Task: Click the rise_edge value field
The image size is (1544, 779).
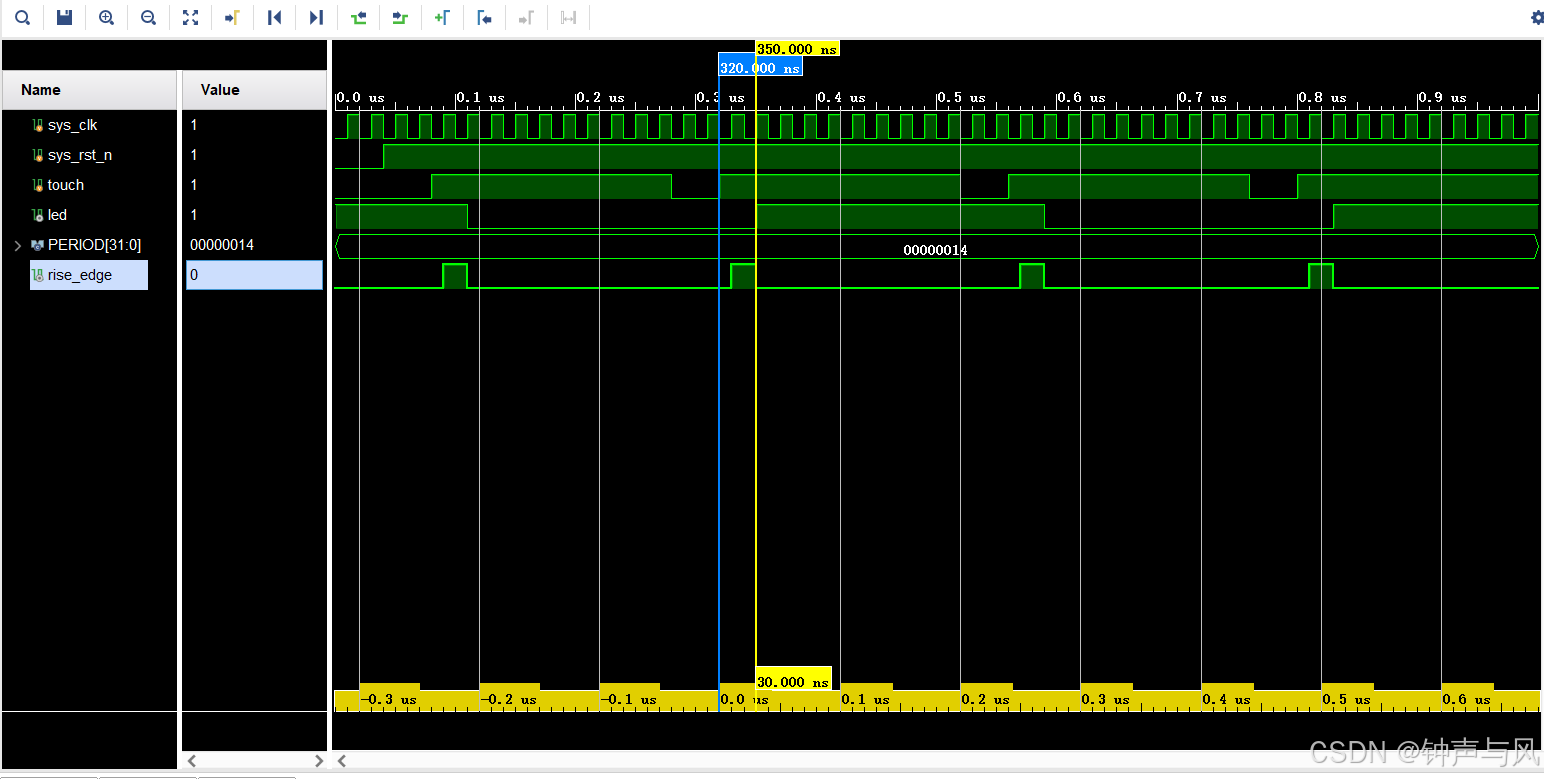Action: click(x=254, y=274)
